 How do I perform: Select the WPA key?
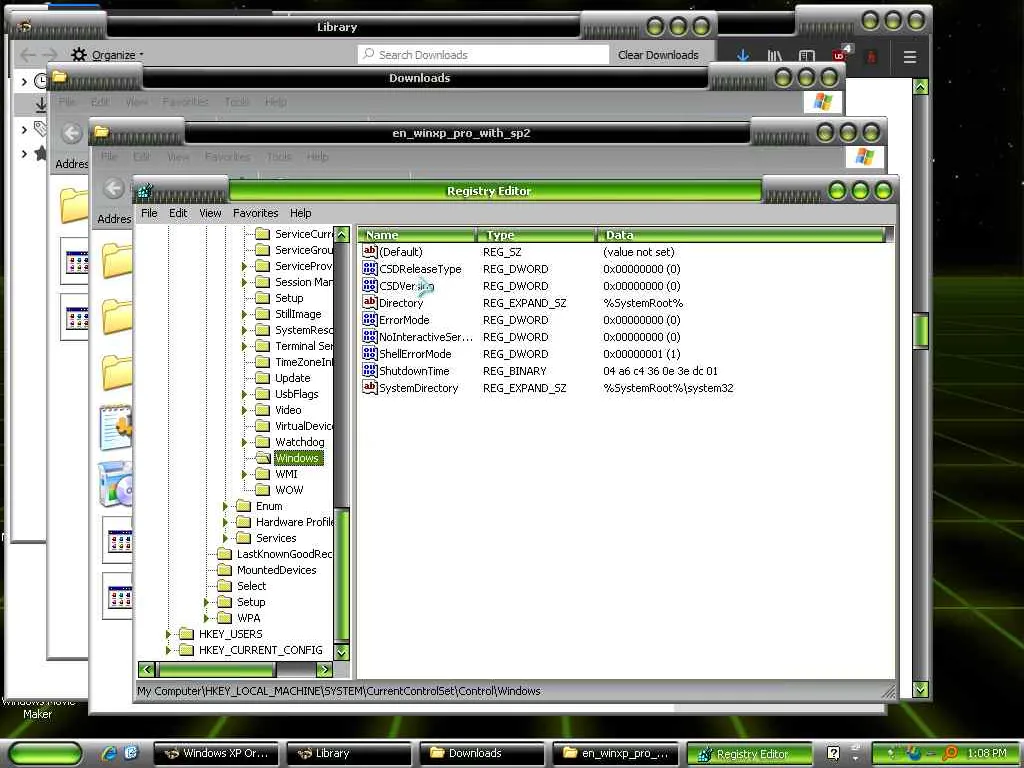click(248, 618)
